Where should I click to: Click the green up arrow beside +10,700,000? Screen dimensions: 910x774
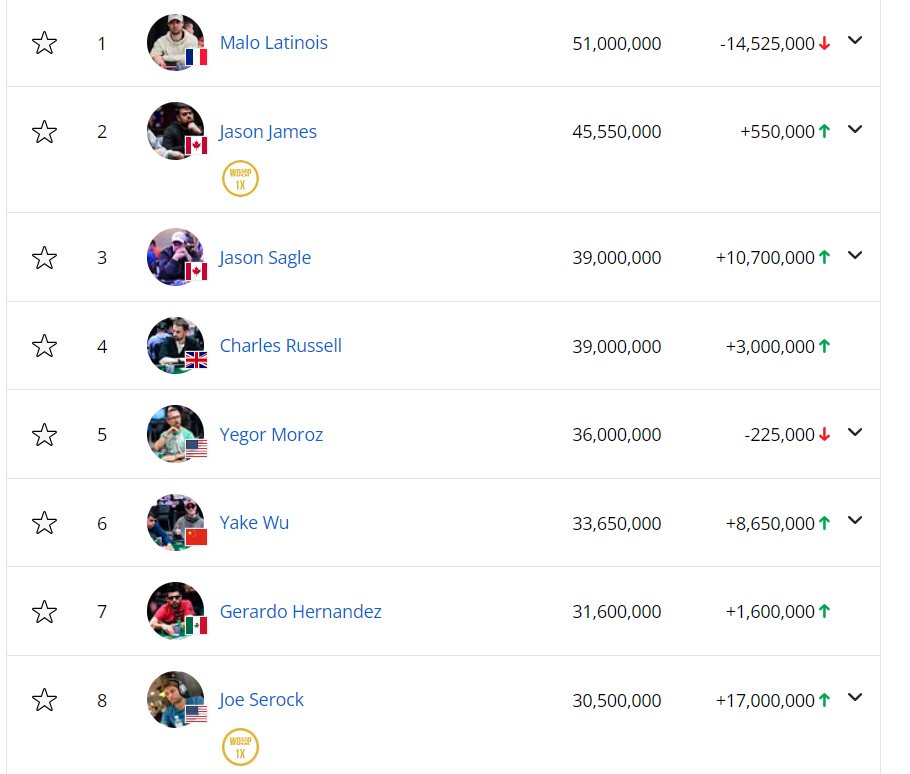point(825,258)
